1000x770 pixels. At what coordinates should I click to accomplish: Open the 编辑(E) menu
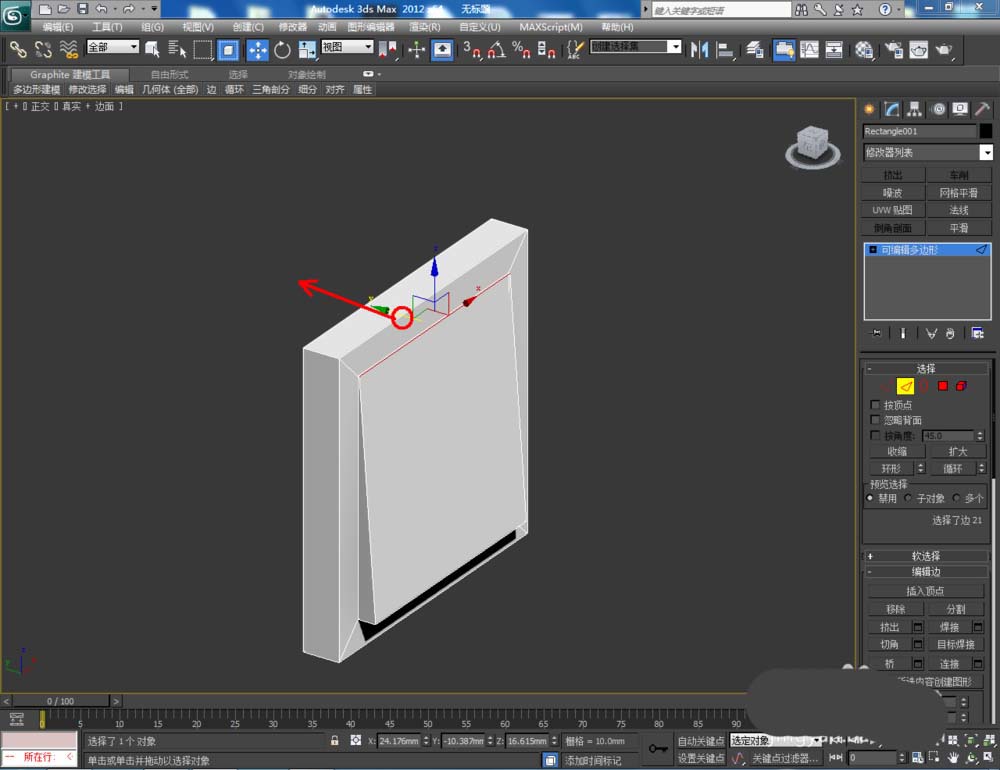point(58,27)
